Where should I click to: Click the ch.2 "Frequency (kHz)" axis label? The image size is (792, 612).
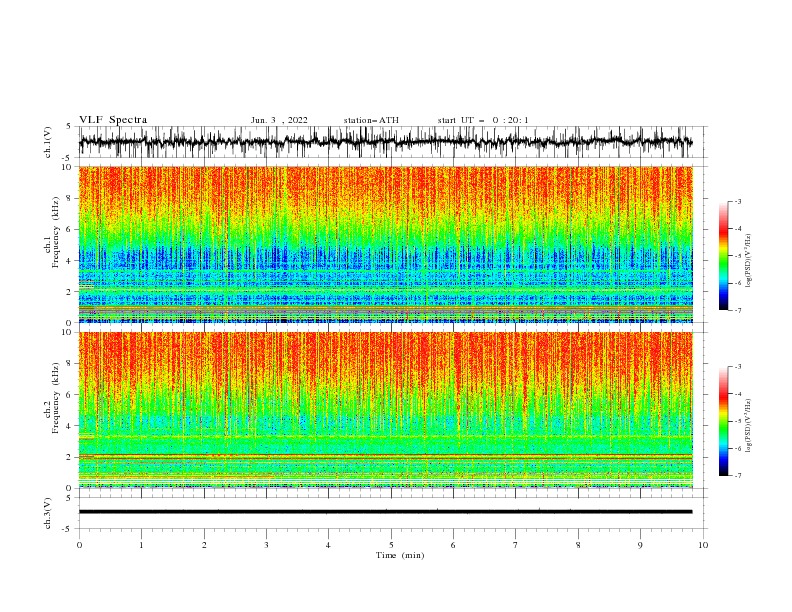click(x=55, y=398)
